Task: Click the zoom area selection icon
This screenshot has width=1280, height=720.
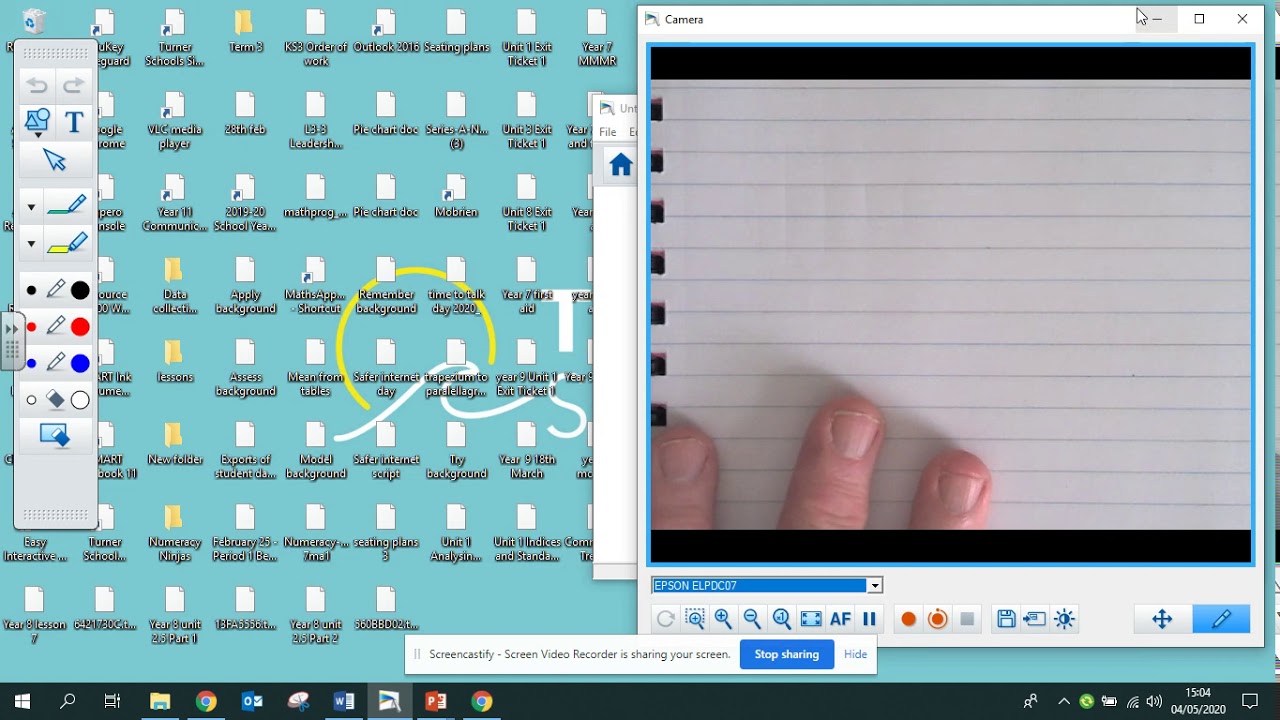Action: coord(695,619)
